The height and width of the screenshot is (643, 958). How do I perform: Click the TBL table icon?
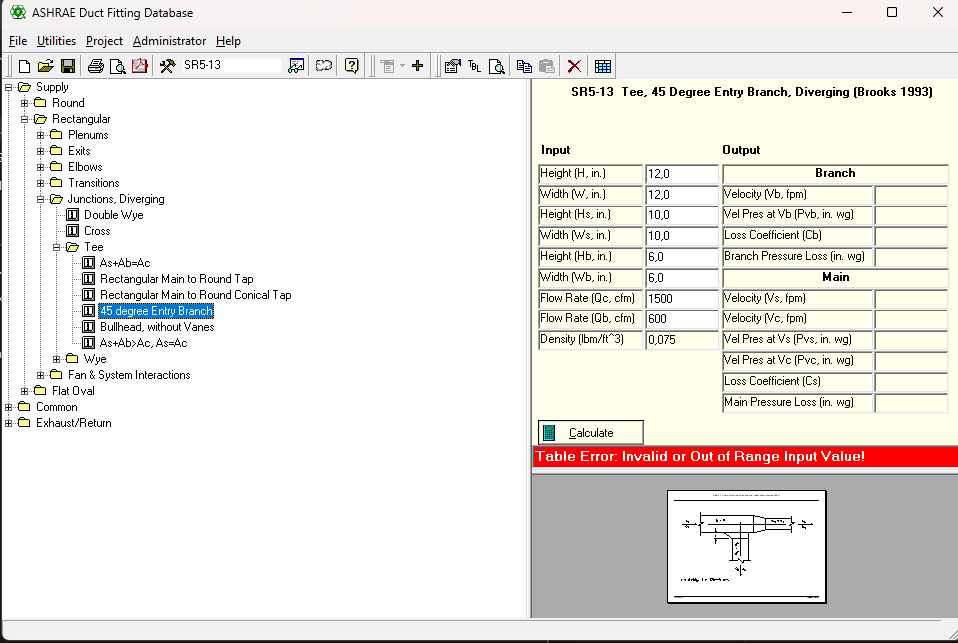[x=474, y=66]
